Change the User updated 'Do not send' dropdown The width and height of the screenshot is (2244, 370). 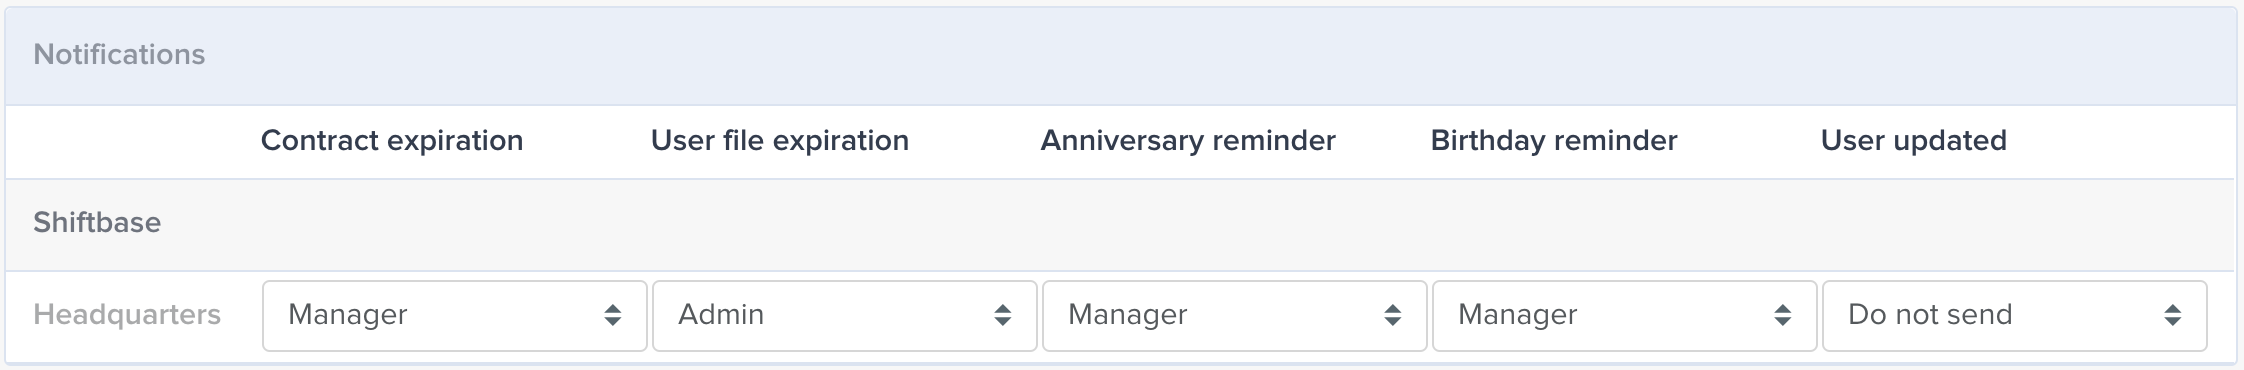click(2014, 316)
